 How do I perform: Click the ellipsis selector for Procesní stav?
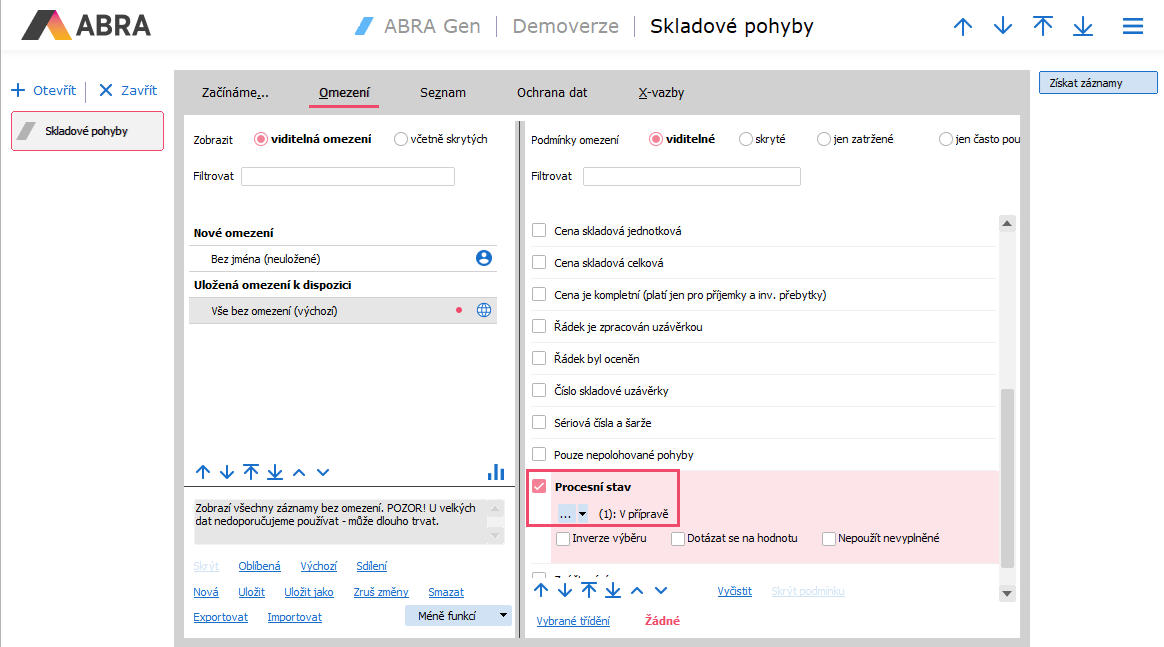click(x=566, y=514)
